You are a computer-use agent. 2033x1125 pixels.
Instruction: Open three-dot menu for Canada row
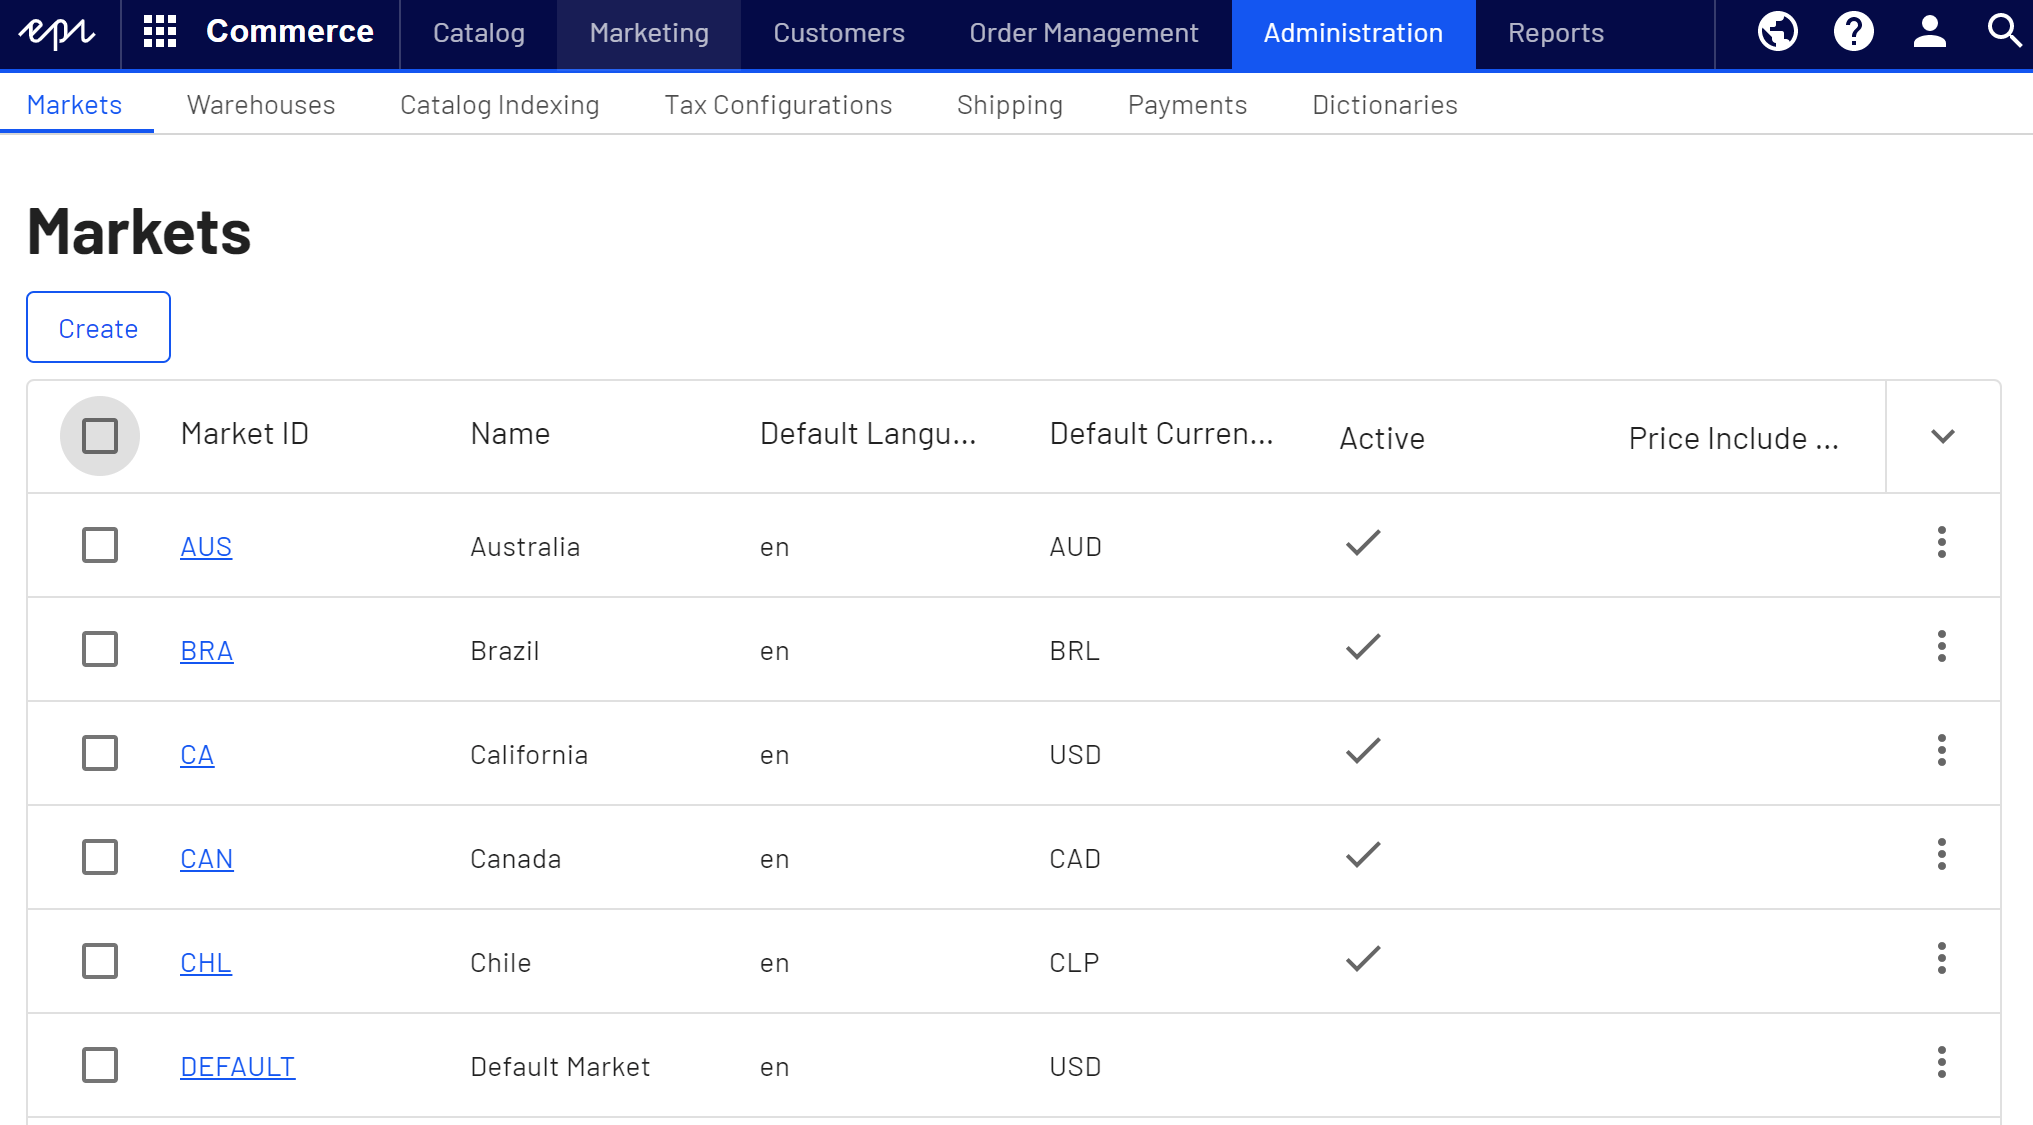[x=1941, y=855]
